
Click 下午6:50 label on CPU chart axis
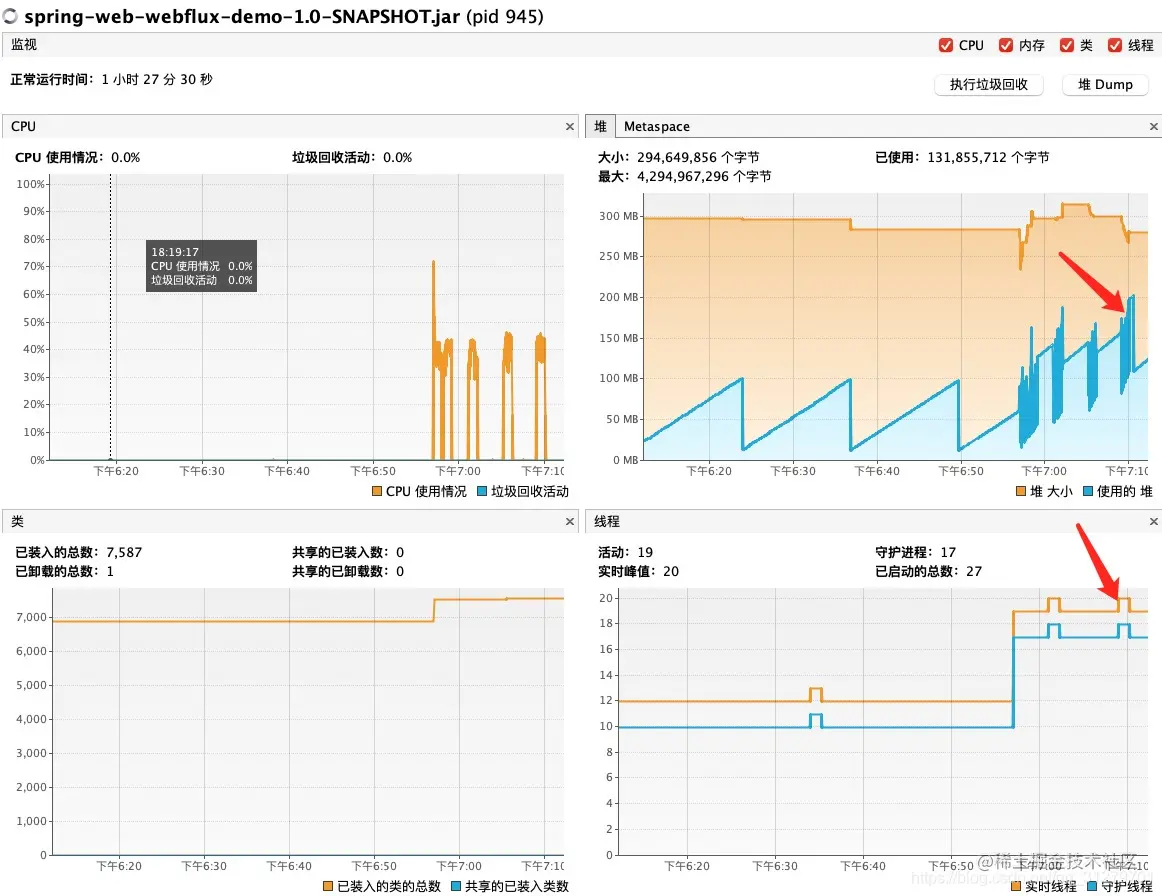tap(373, 471)
